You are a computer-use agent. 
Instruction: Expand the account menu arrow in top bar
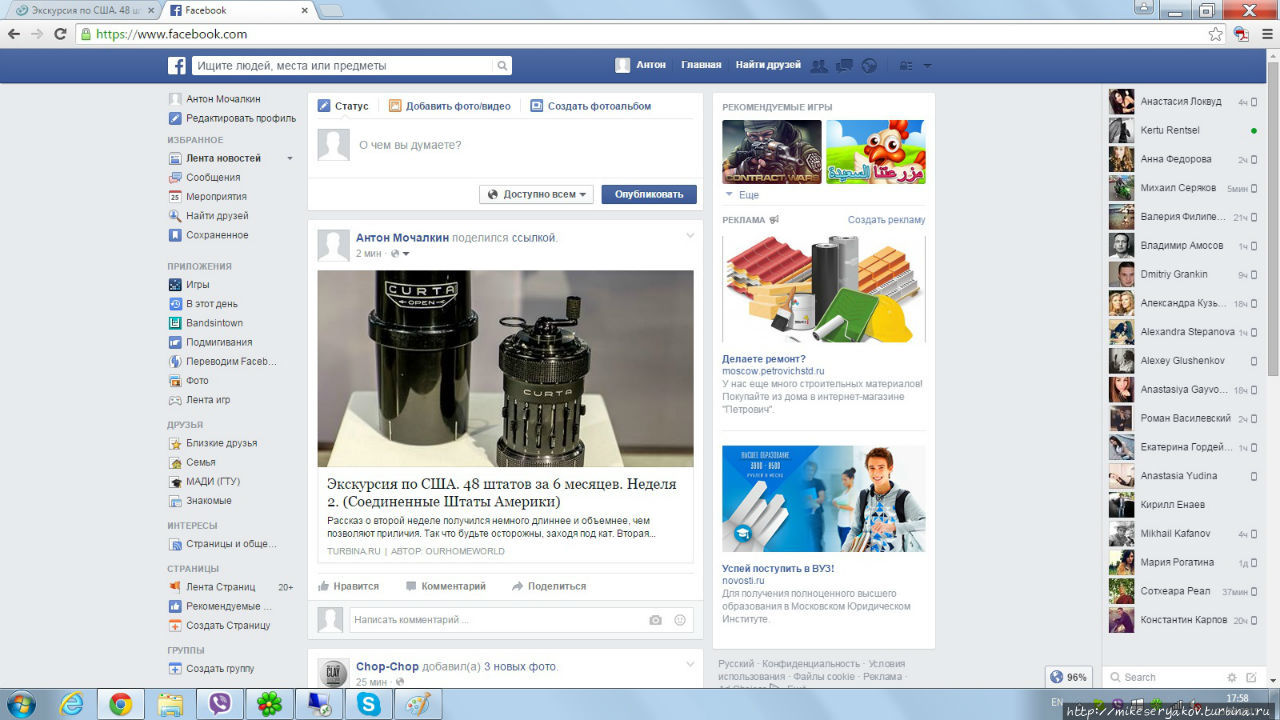pyautogui.click(x=927, y=66)
